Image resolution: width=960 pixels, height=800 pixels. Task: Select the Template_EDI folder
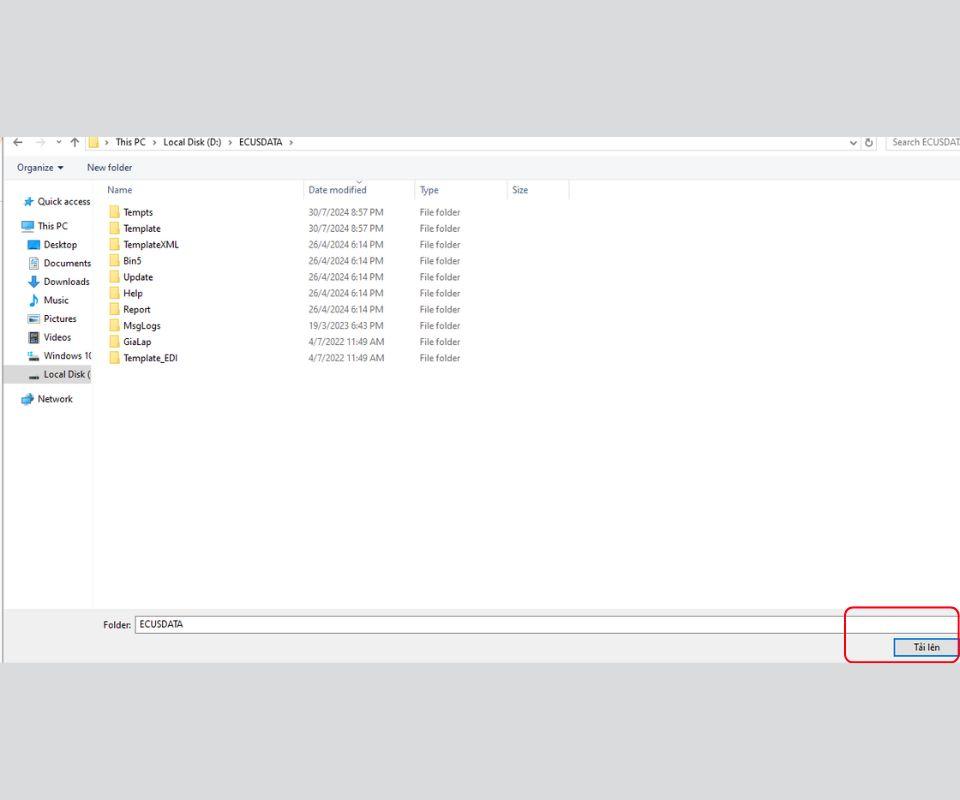150,358
